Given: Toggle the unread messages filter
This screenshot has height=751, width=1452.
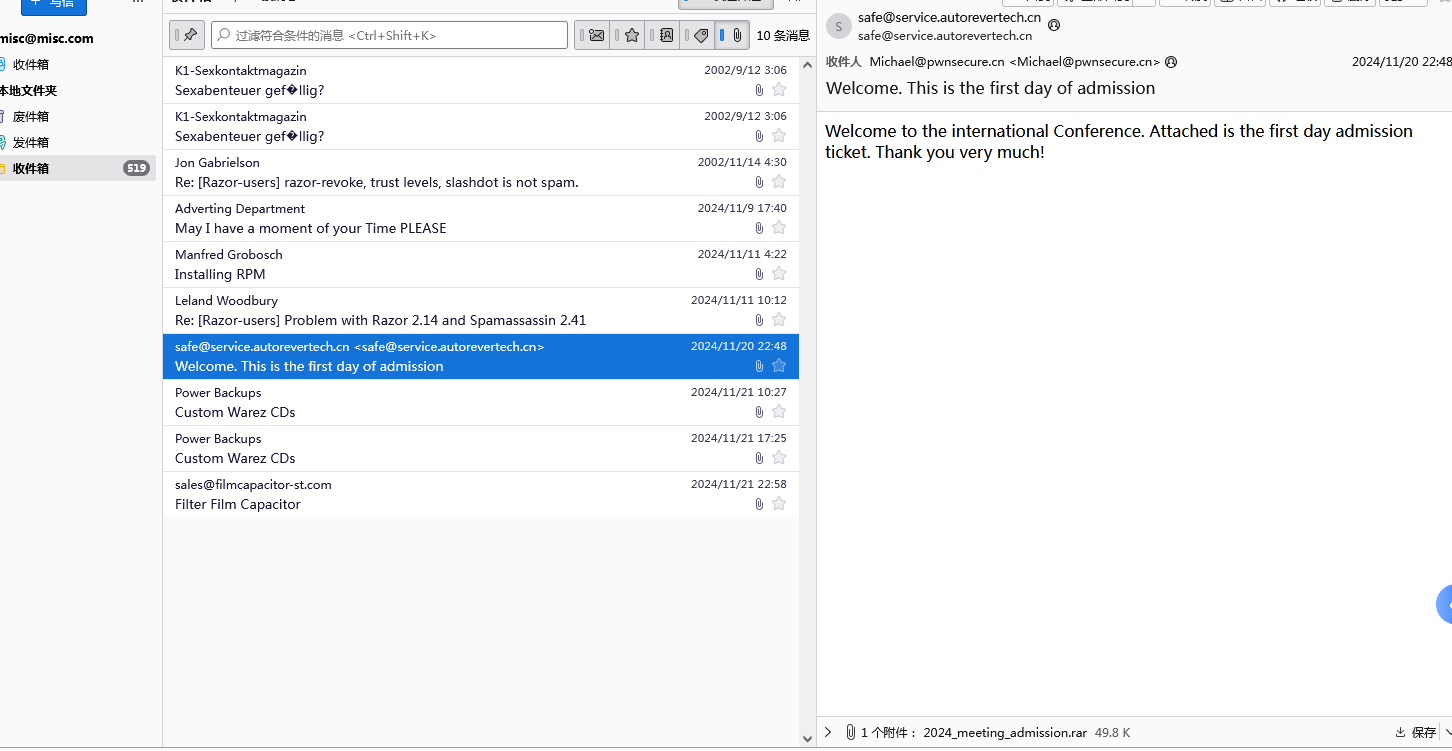Looking at the screenshot, I should (596, 35).
